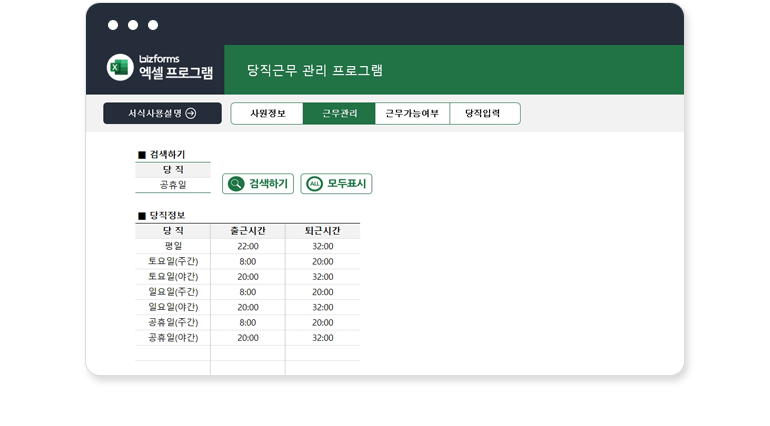
Task: Switch to the 사원정보 tab
Action: 267,114
